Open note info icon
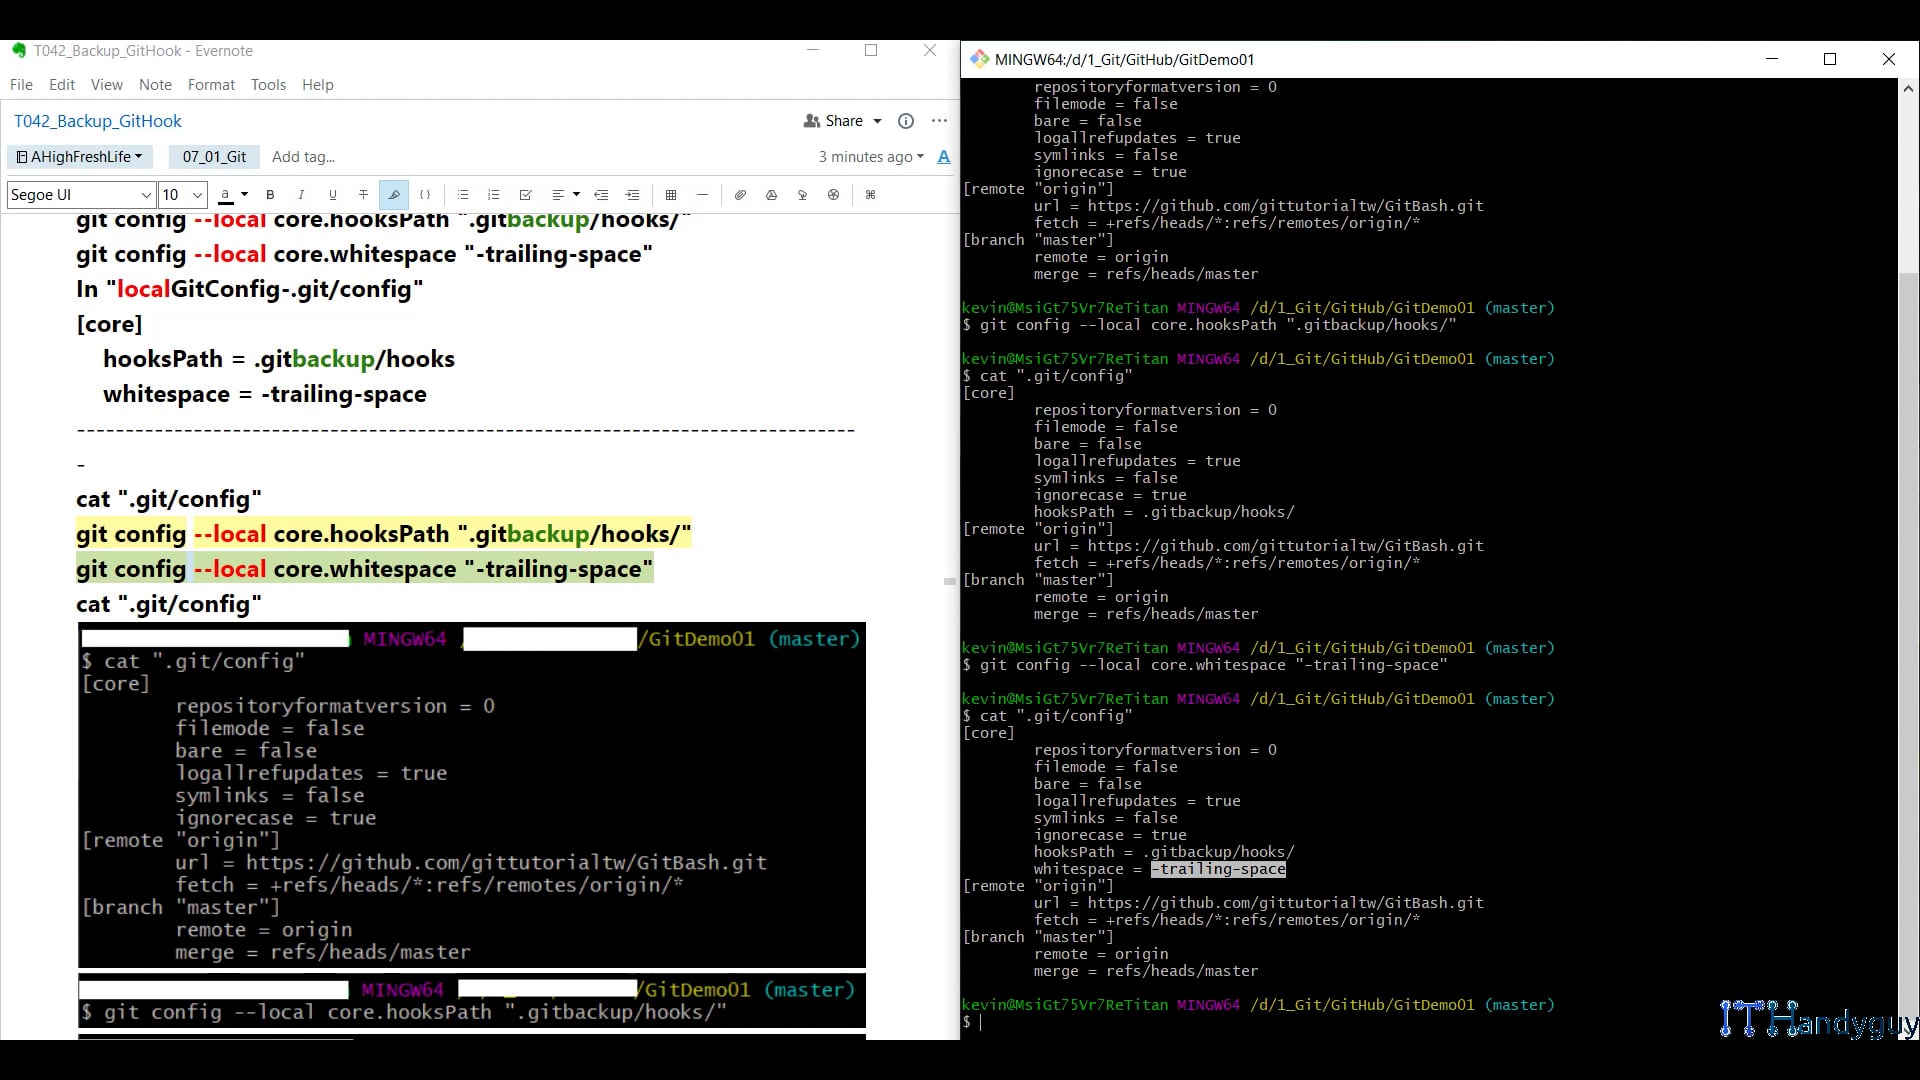This screenshot has height=1080, width=1920. click(906, 121)
